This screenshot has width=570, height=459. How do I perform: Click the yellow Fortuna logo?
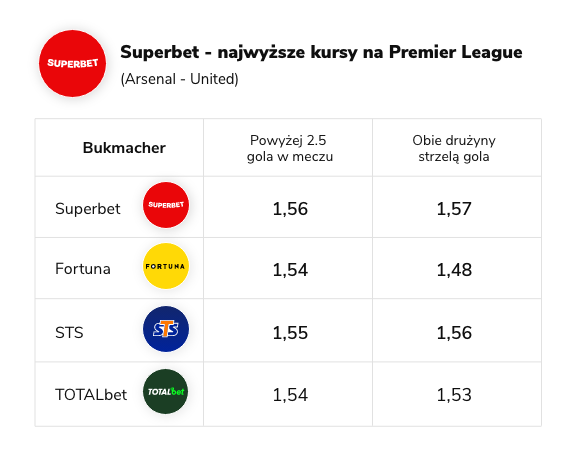coord(166,266)
